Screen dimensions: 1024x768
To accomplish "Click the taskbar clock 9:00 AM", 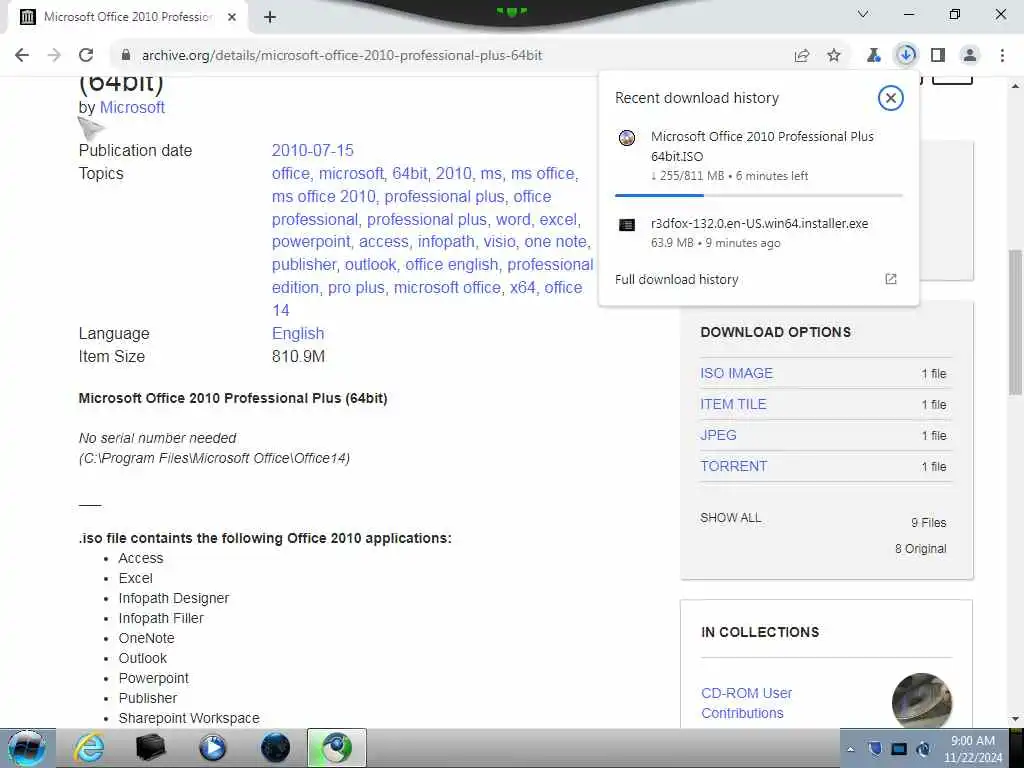I will coord(972,741).
